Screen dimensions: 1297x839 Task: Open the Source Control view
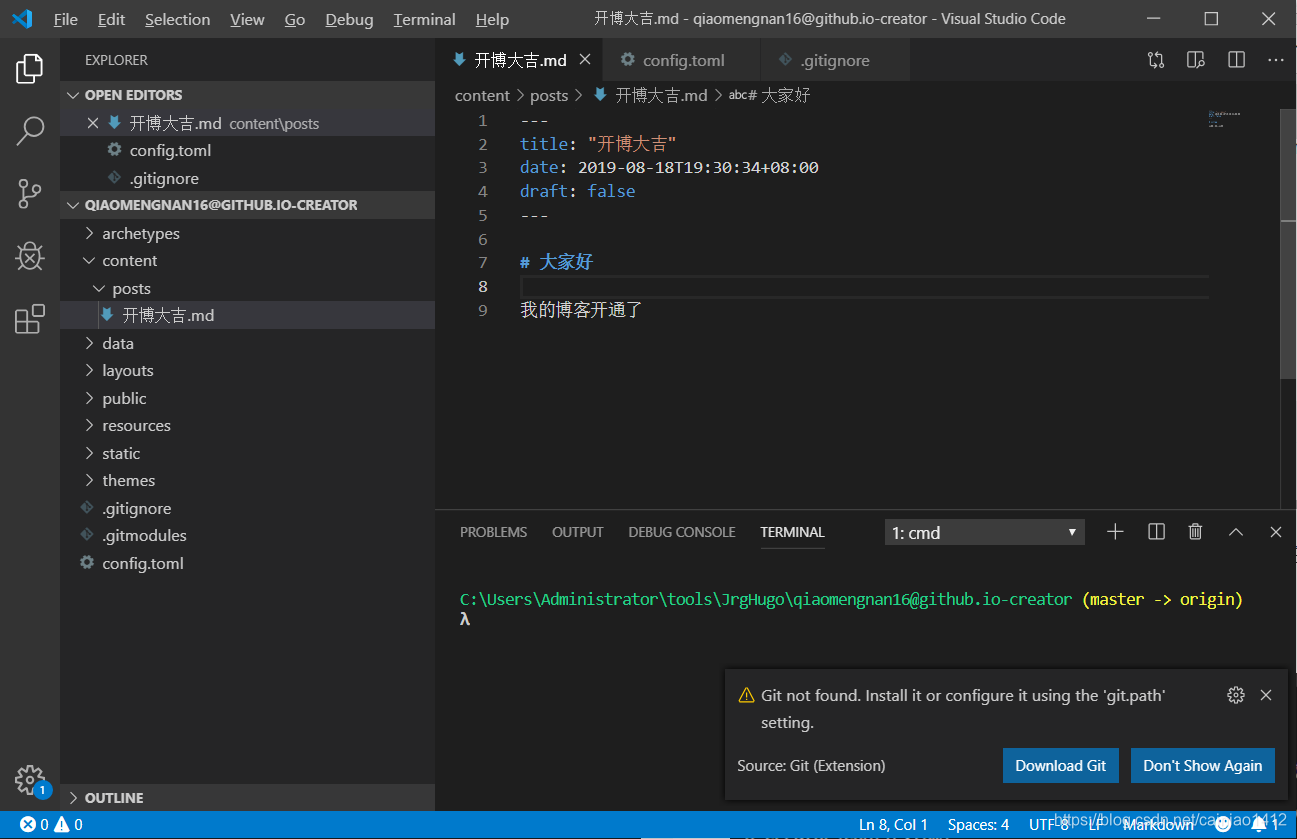point(30,193)
